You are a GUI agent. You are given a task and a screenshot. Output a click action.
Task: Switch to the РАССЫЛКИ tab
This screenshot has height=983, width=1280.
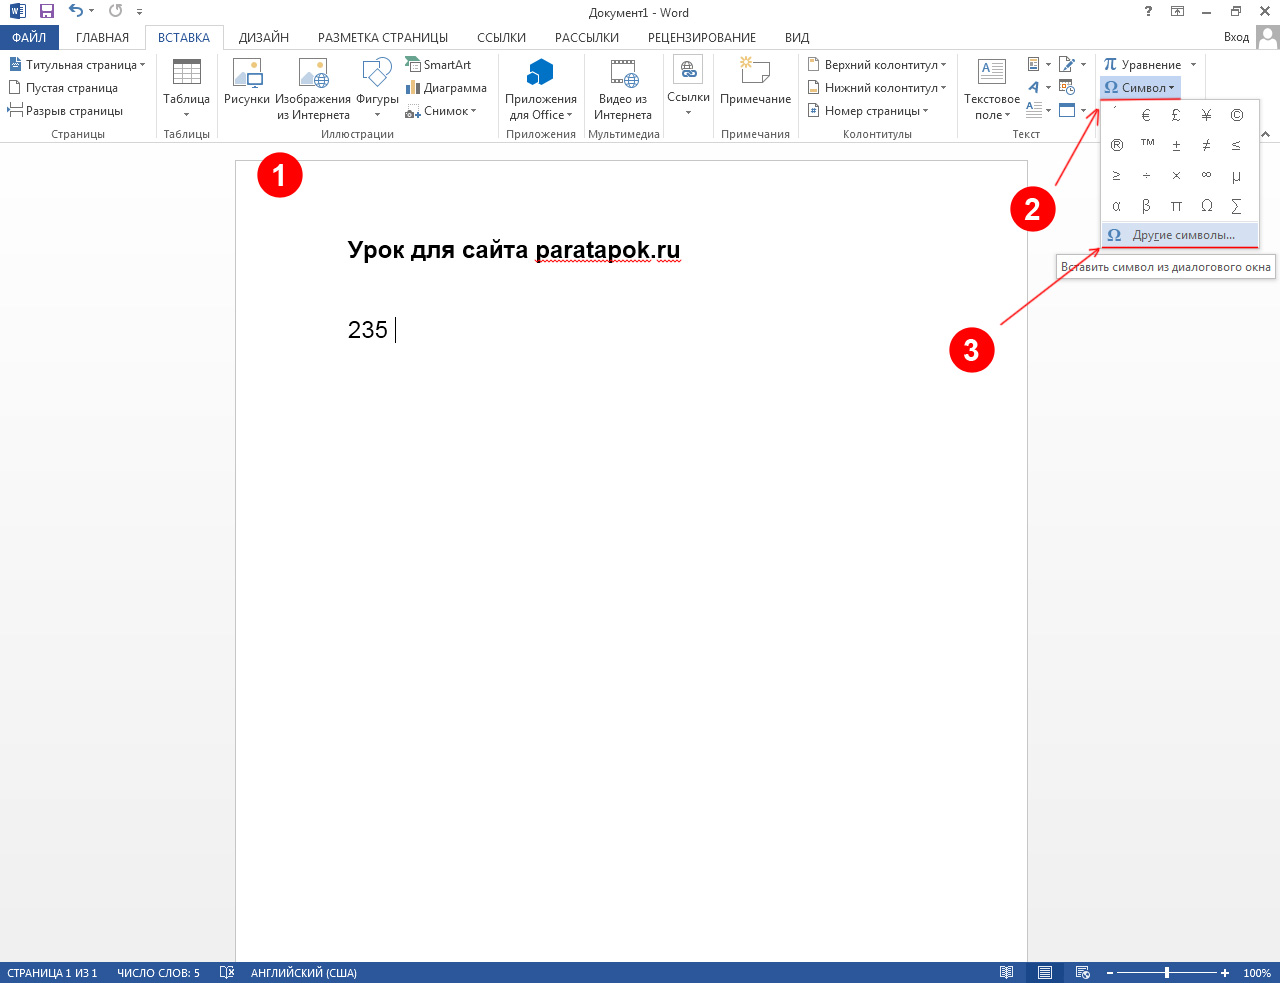tap(587, 38)
